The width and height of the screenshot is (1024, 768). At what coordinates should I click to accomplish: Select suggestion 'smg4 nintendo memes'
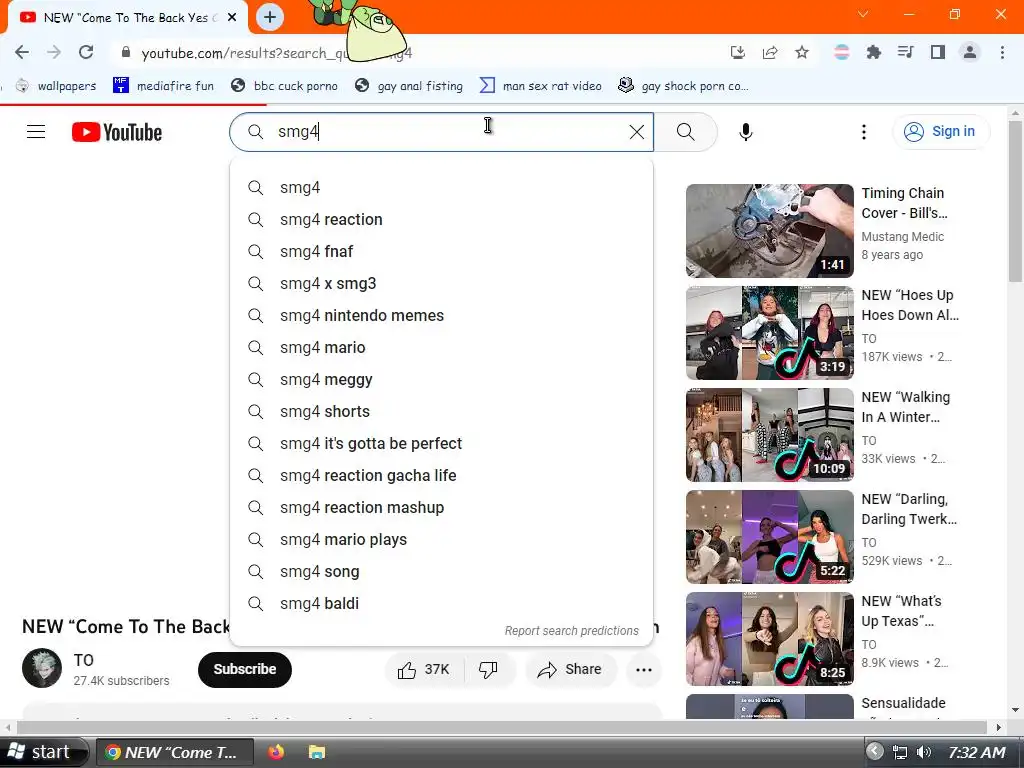click(x=441, y=315)
